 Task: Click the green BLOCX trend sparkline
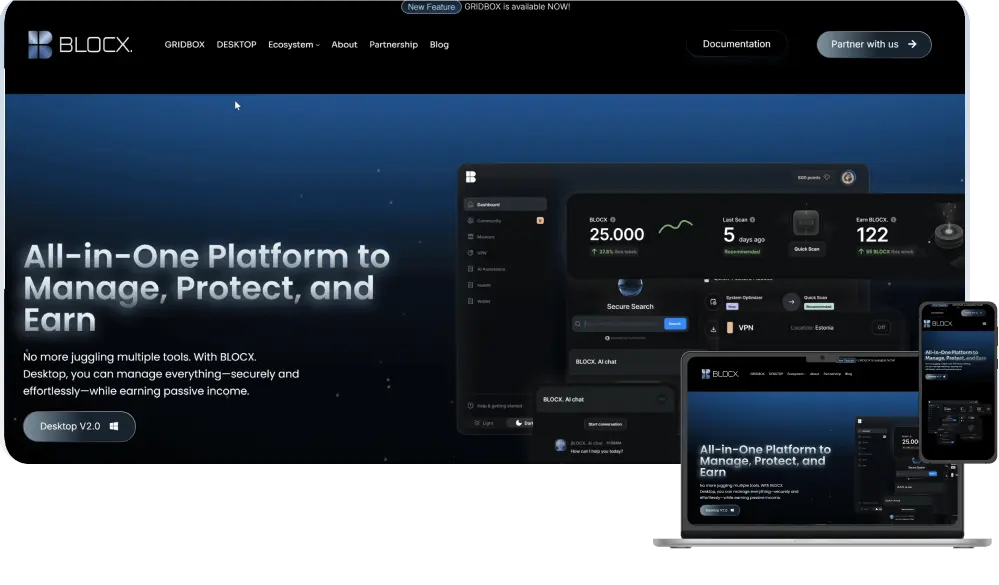click(675, 226)
